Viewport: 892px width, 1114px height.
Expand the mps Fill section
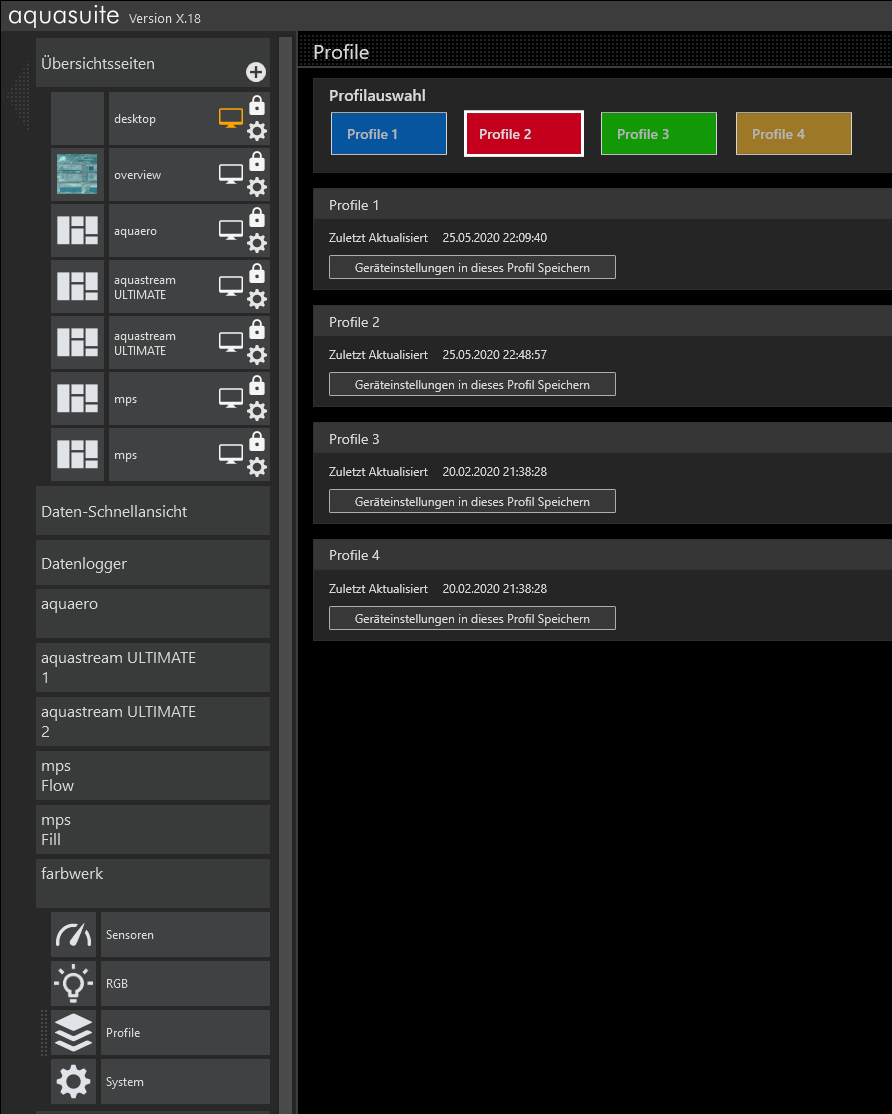tap(153, 829)
